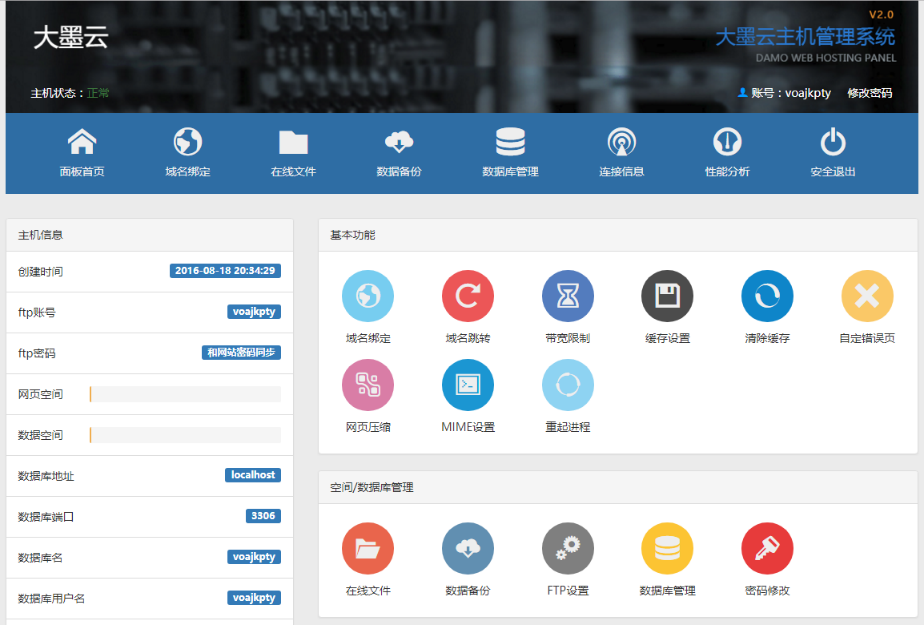
Task: Open 性能分析 gauge icon in navigation
Action: tap(727, 142)
